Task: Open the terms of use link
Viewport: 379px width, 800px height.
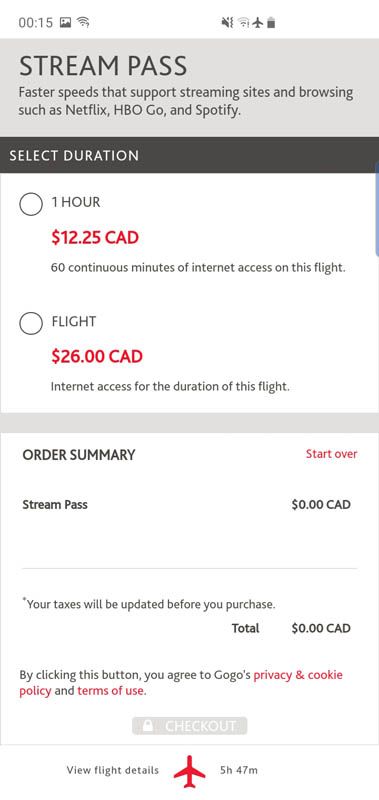Action: coord(111,691)
